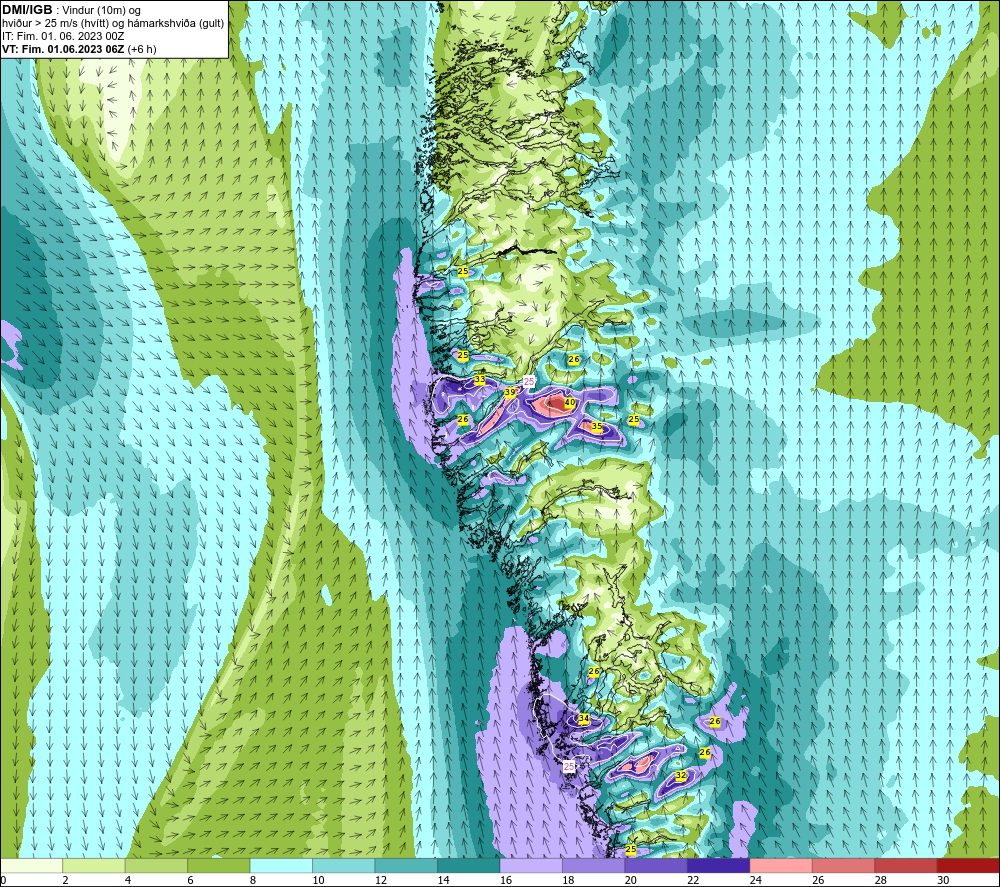The image size is (1000, 887).
Task: Click the yellow gust label 35
Action: coord(597,426)
